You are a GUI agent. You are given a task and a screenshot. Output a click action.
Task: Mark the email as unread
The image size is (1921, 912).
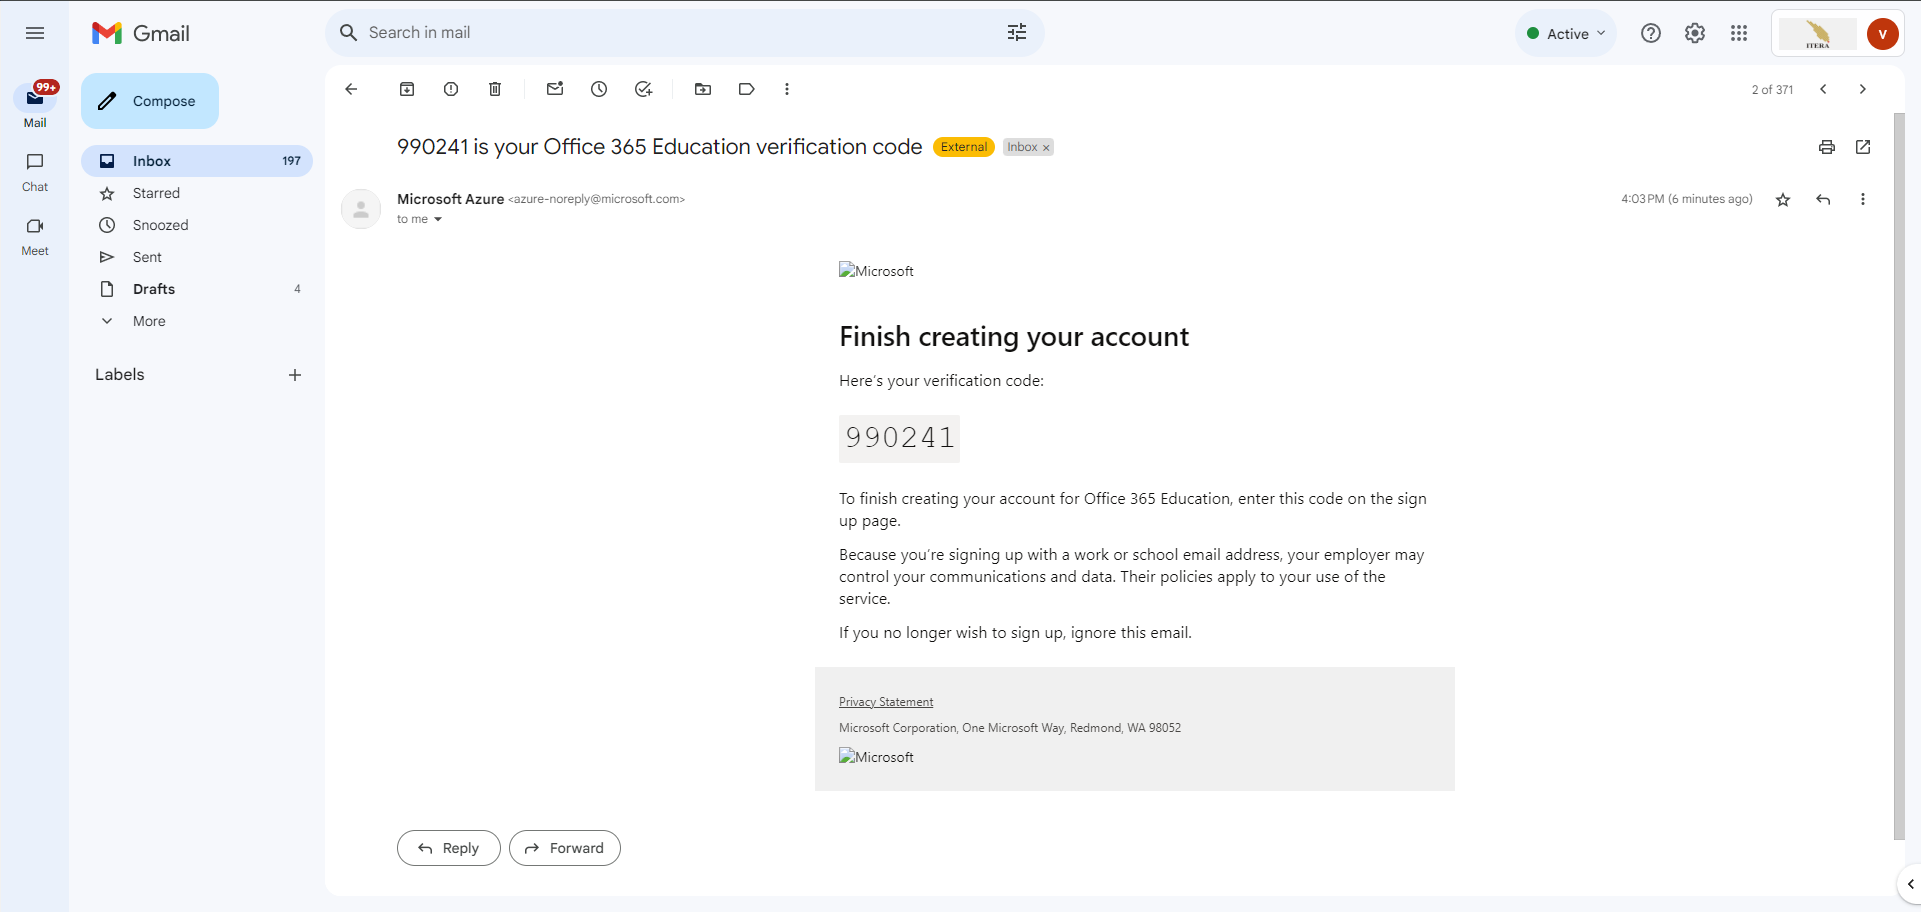pyautogui.click(x=555, y=89)
